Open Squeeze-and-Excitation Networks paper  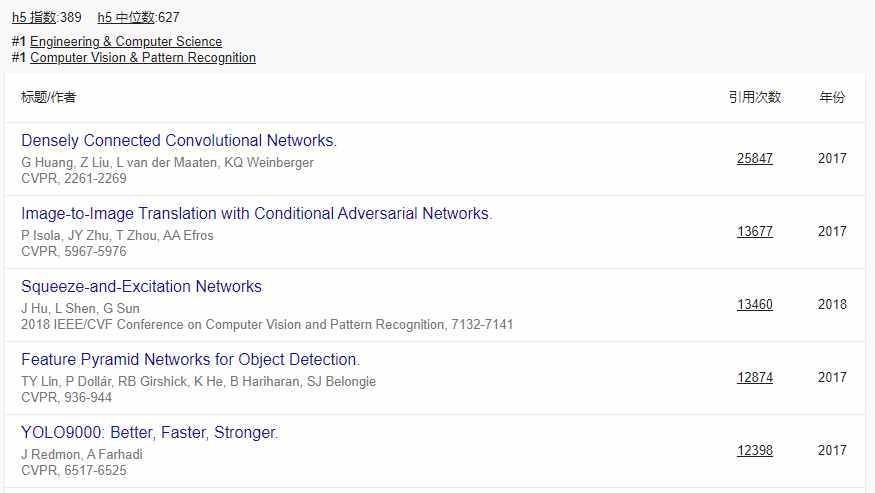point(141,286)
